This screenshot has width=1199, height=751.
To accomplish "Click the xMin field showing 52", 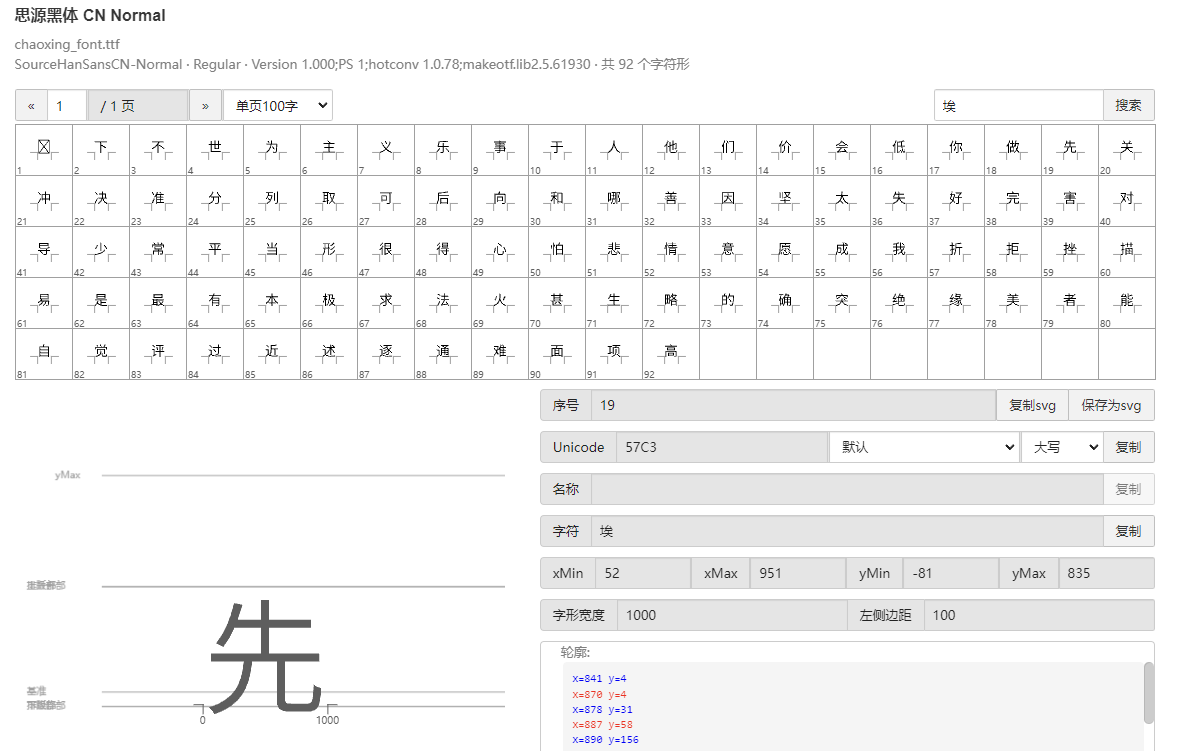I will pos(643,574).
